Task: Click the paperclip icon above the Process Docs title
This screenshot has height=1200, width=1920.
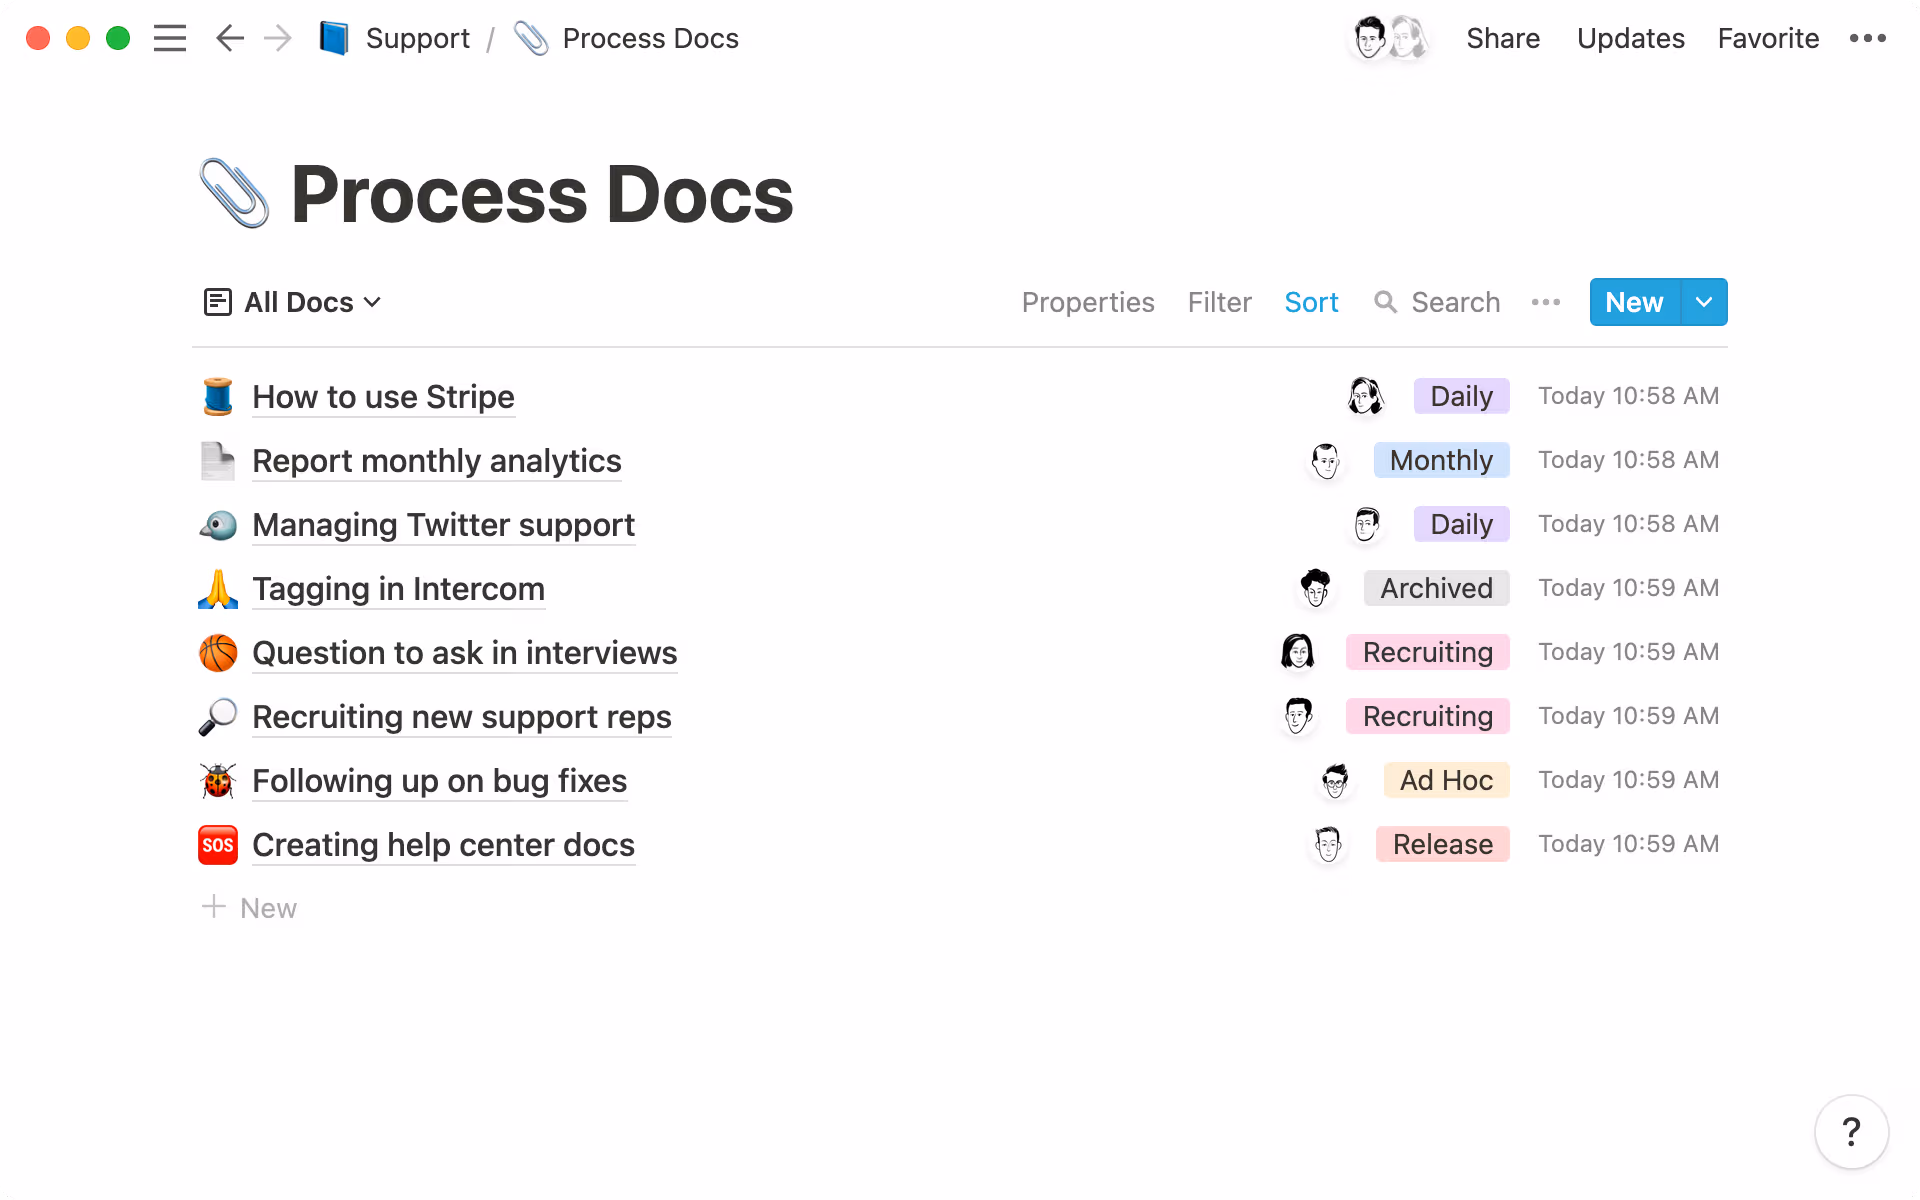Action: click(234, 191)
